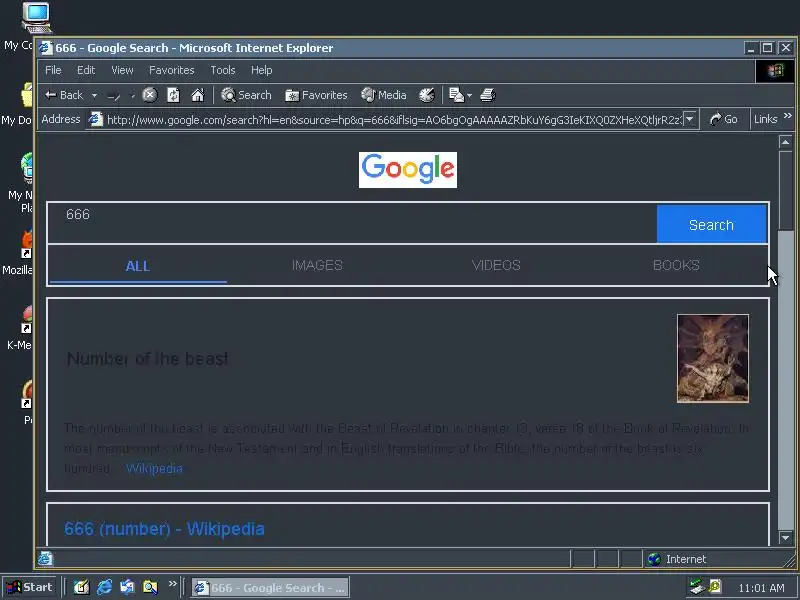
Task: Stop loading with the Stop icon
Action: pos(149,95)
